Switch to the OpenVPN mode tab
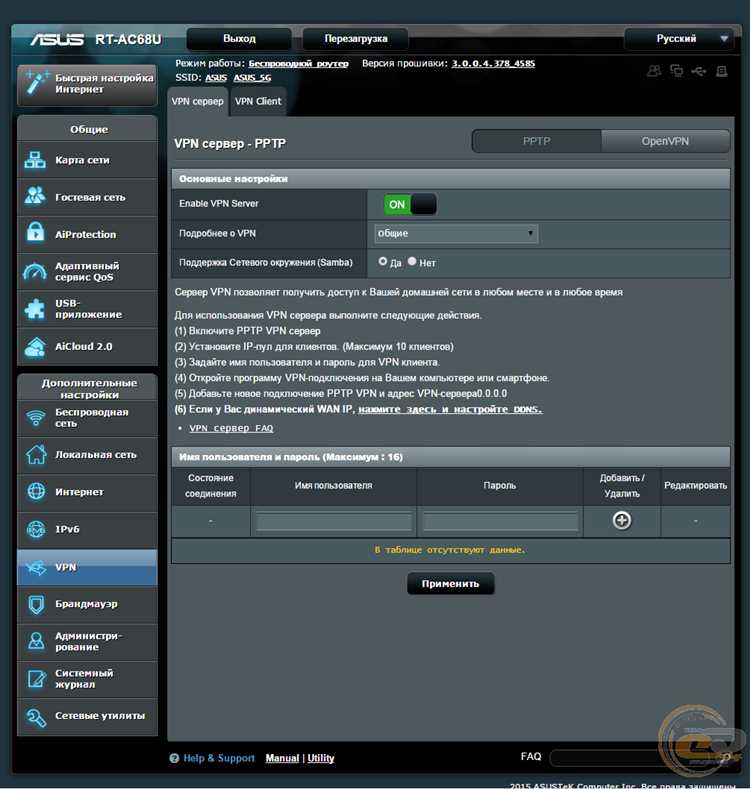 (x=665, y=142)
